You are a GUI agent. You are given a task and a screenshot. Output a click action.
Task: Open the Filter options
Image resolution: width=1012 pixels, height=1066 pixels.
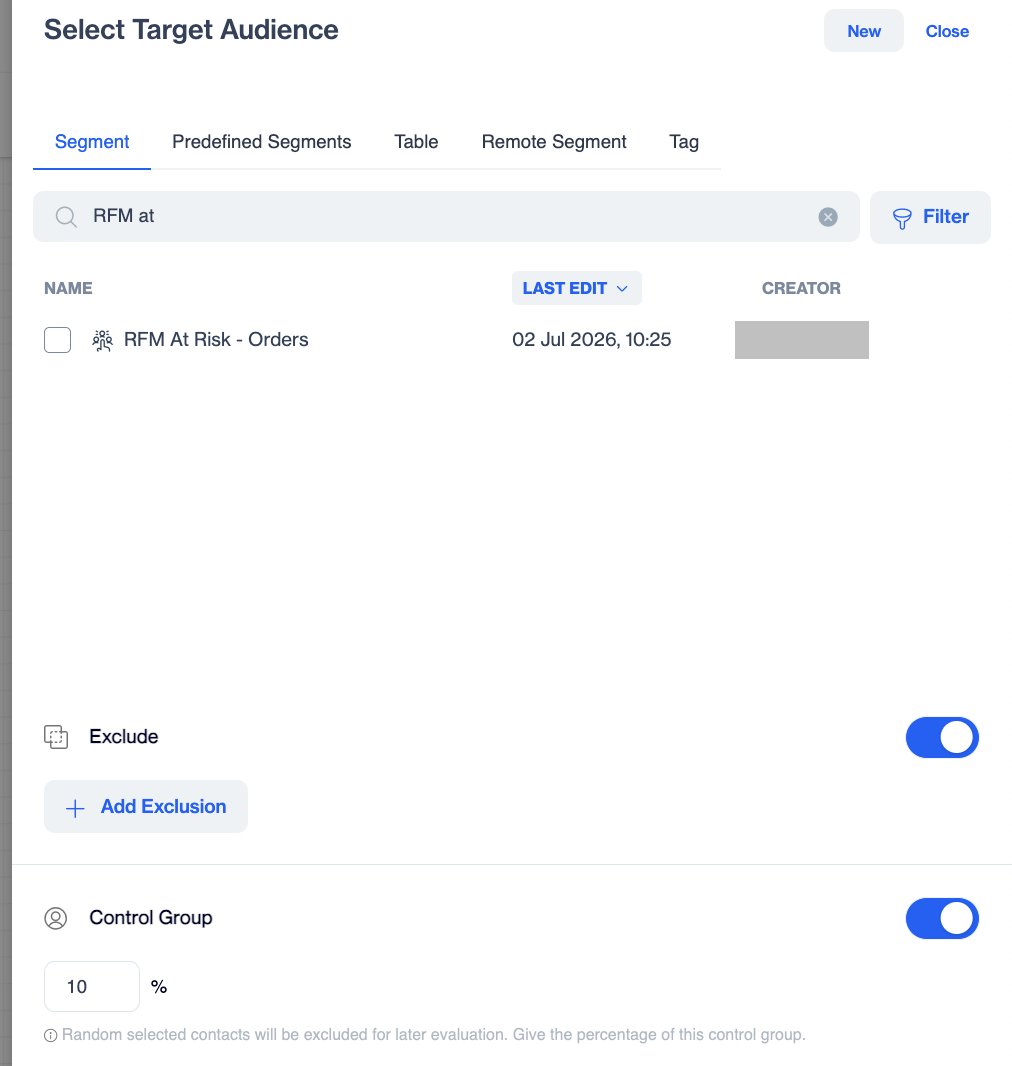(x=930, y=217)
